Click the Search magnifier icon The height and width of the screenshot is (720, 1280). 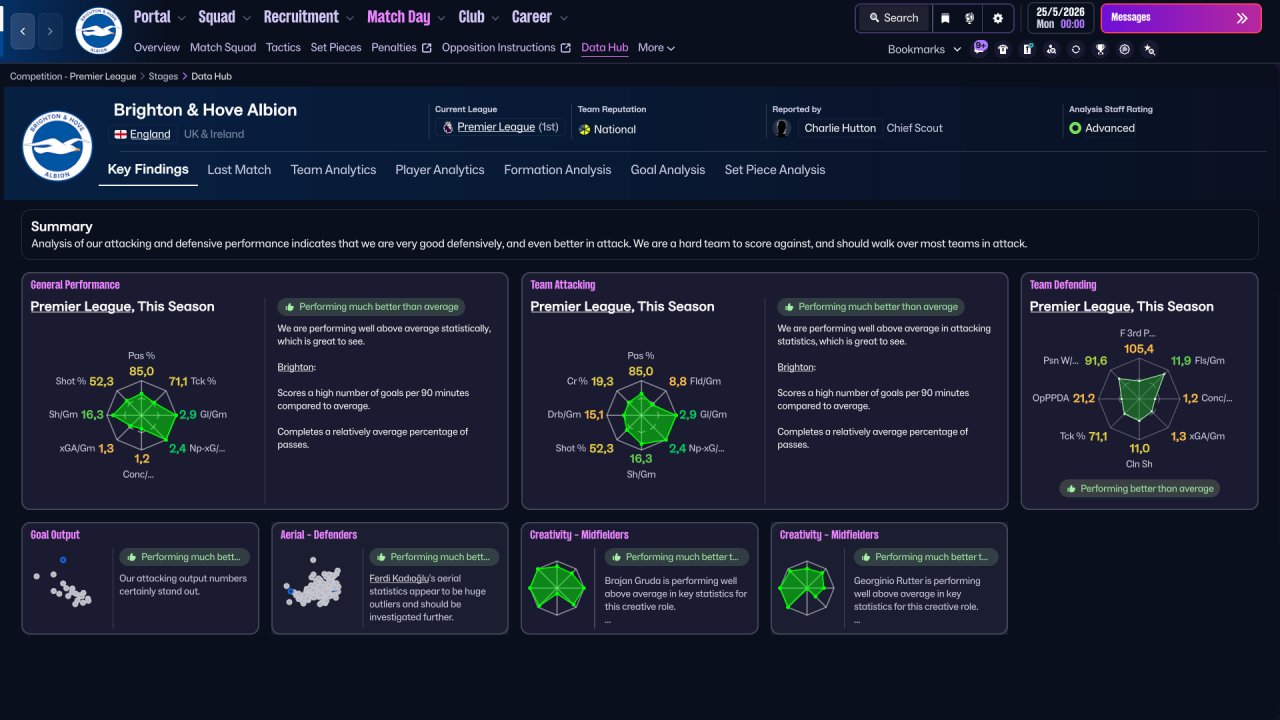[875, 18]
